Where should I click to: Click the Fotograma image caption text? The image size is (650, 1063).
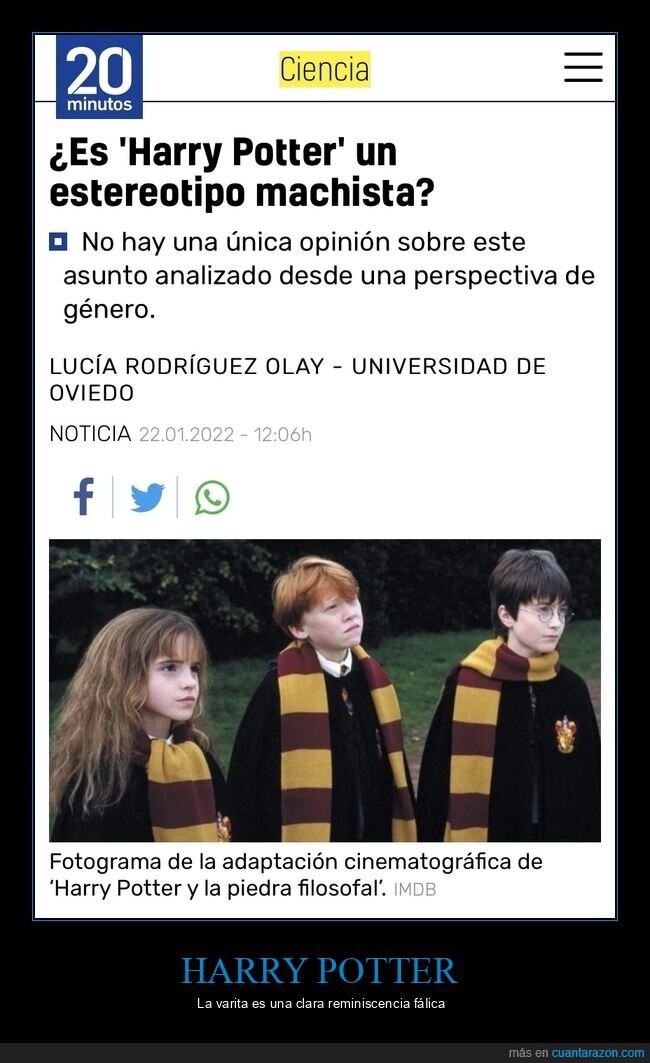point(296,875)
